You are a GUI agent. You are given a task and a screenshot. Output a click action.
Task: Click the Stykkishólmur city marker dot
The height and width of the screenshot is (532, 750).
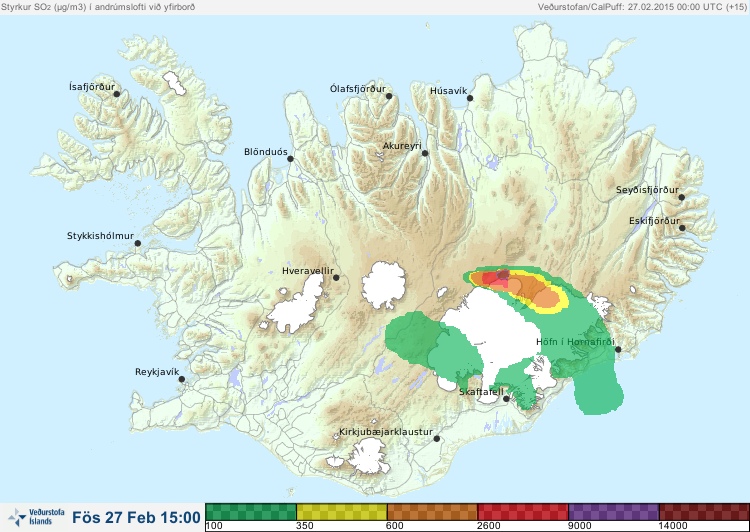(x=138, y=243)
